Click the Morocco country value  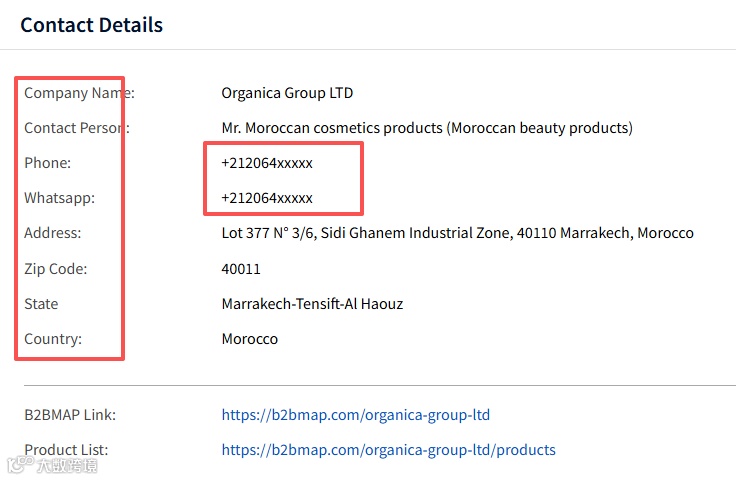[250, 339]
